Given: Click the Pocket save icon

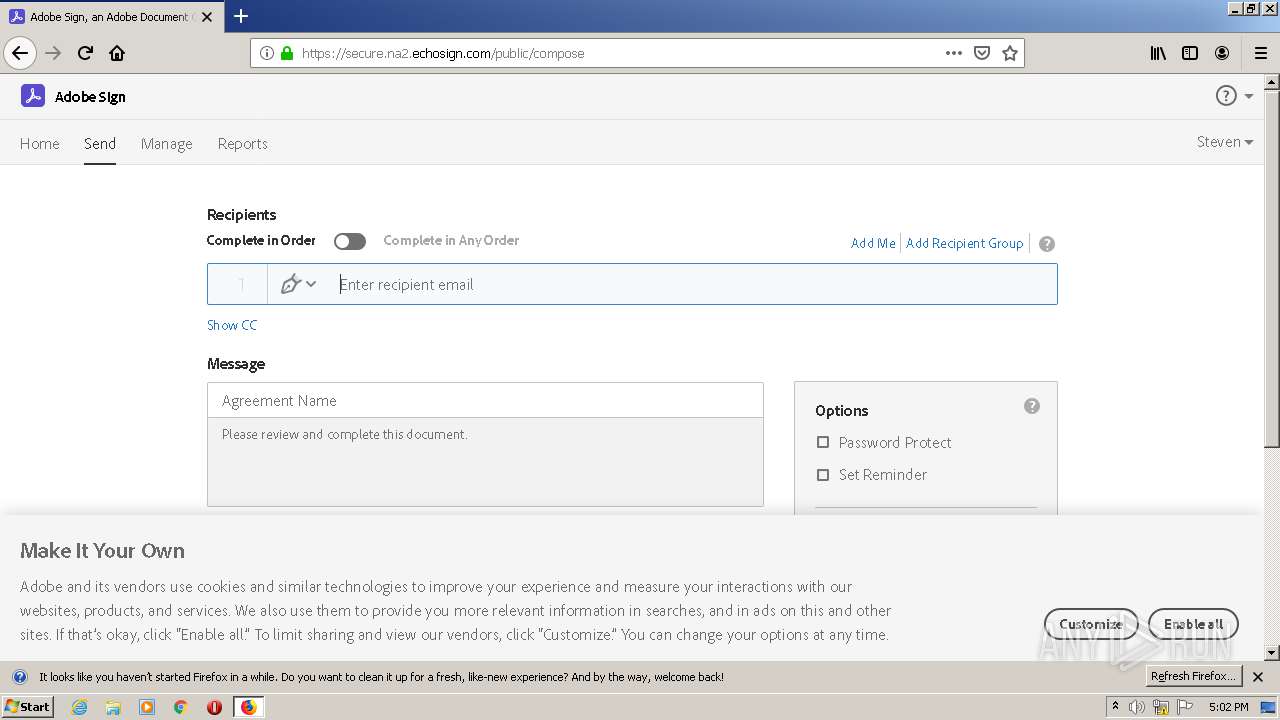Looking at the screenshot, I should (x=982, y=53).
